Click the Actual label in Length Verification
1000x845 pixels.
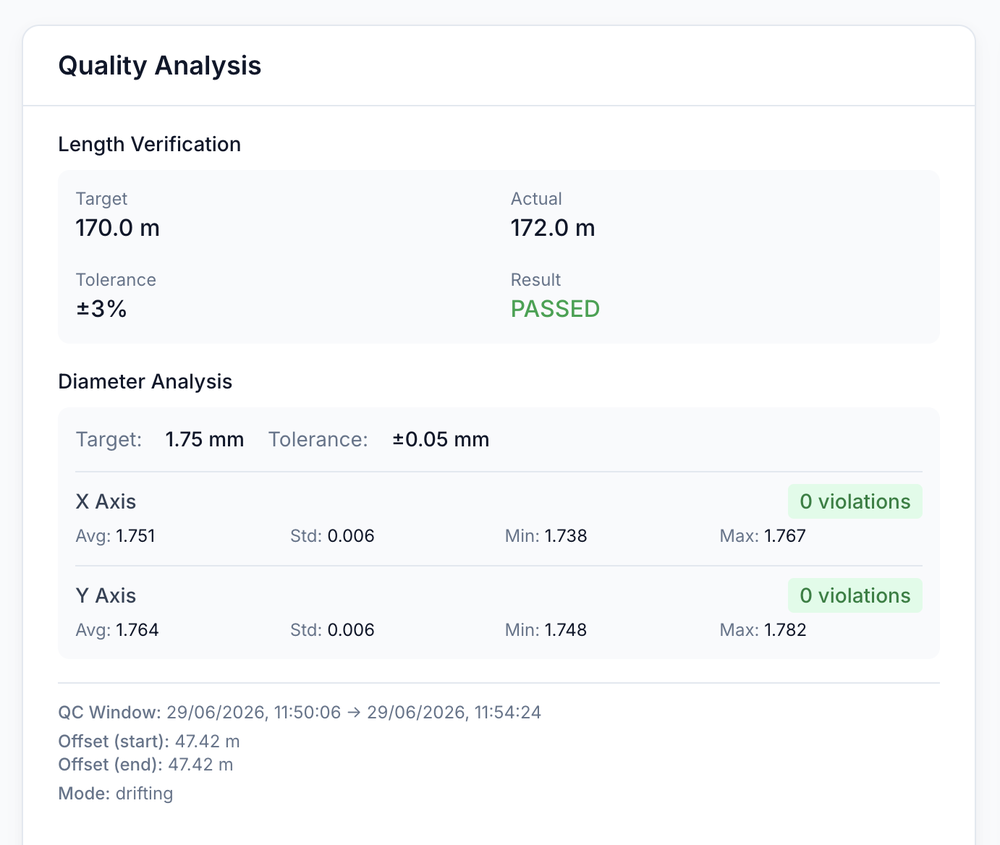coord(536,199)
